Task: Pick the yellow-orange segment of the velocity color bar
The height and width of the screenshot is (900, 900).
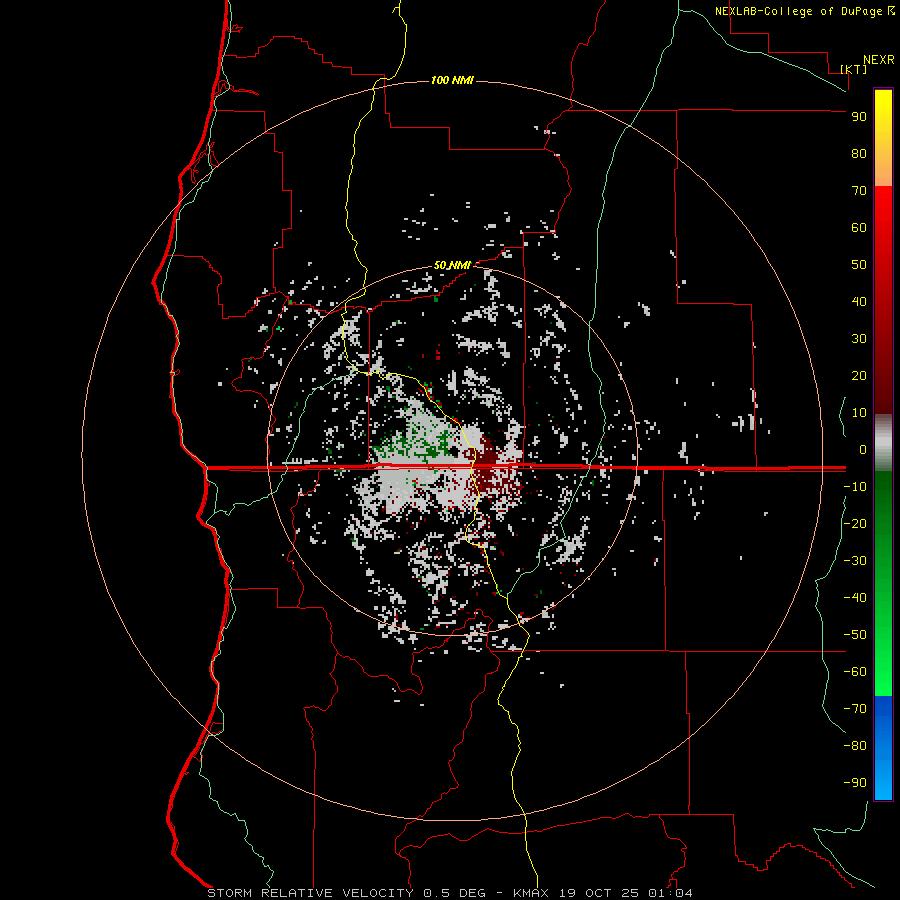Action: (883, 138)
